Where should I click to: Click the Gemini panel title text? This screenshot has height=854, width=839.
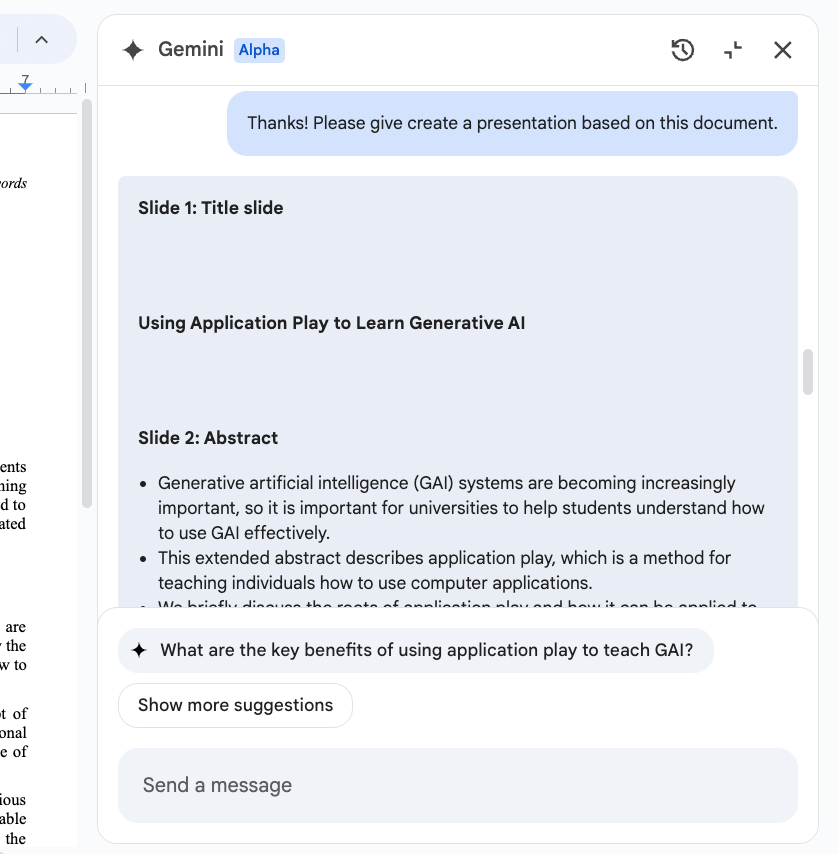click(x=191, y=50)
